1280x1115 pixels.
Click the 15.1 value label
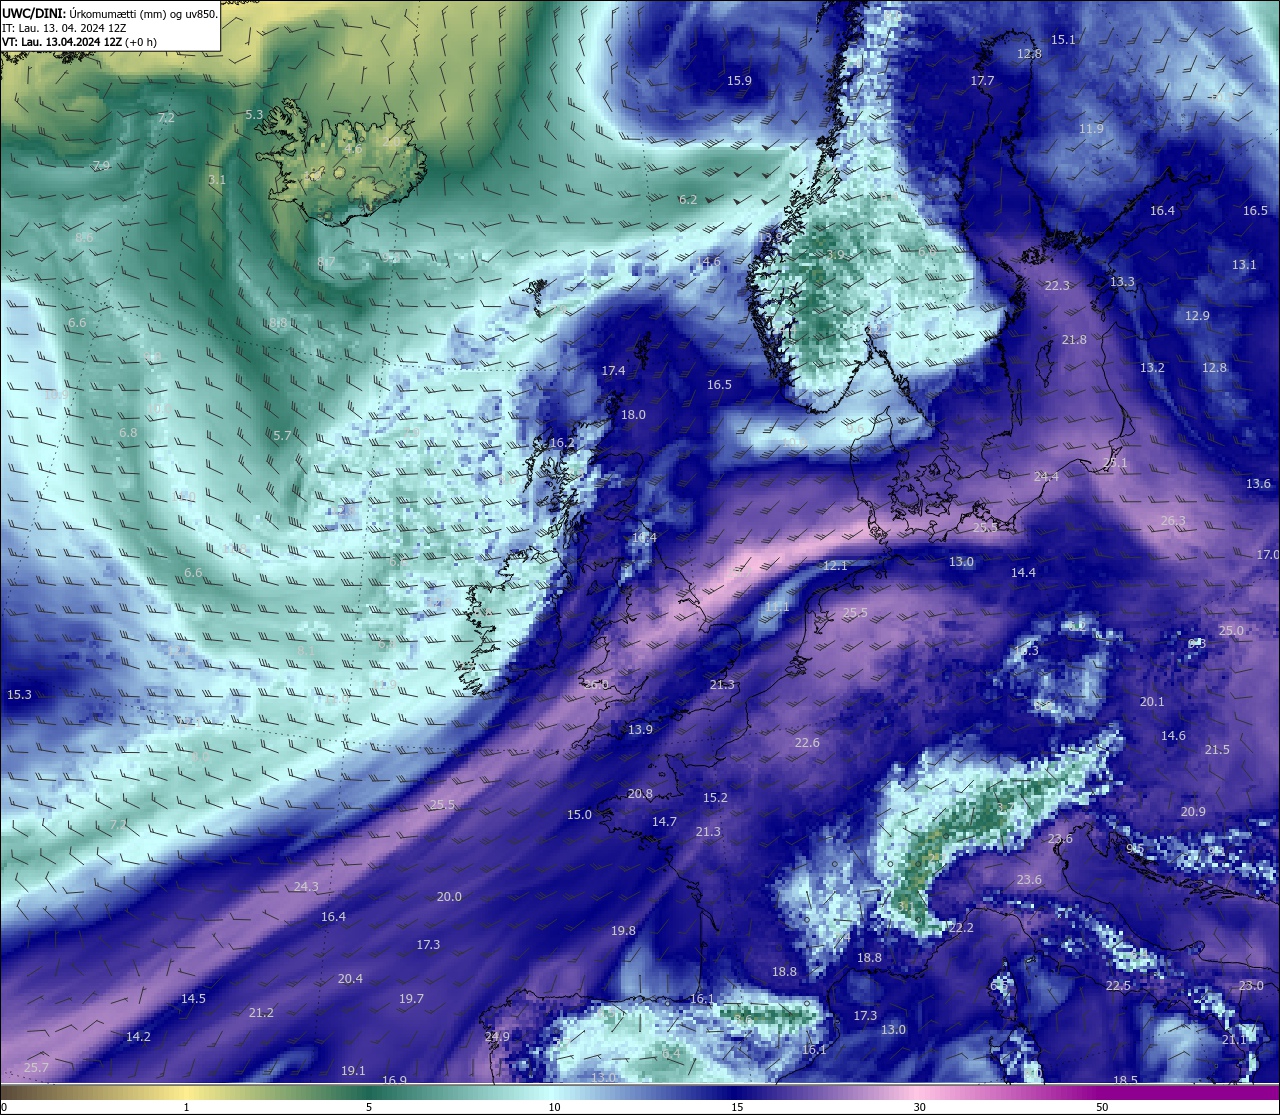click(x=1063, y=40)
